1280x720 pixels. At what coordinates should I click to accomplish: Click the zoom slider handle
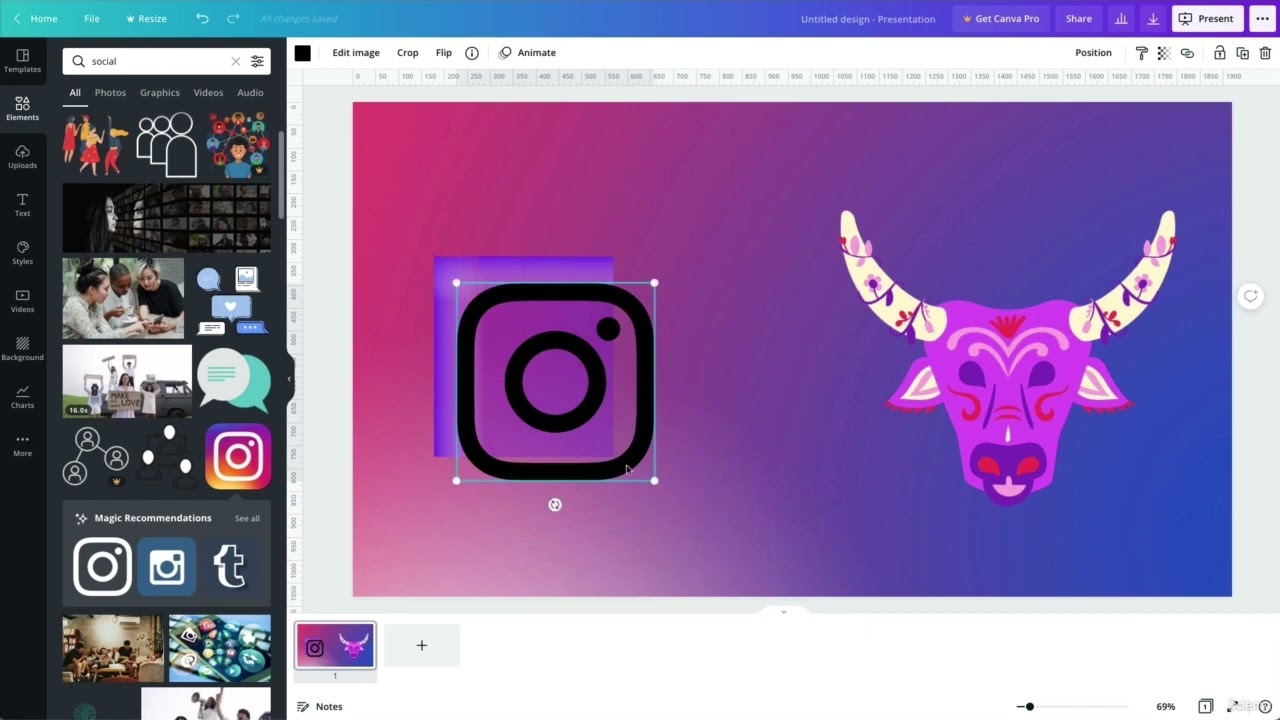pyautogui.click(x=1030, y=706)
